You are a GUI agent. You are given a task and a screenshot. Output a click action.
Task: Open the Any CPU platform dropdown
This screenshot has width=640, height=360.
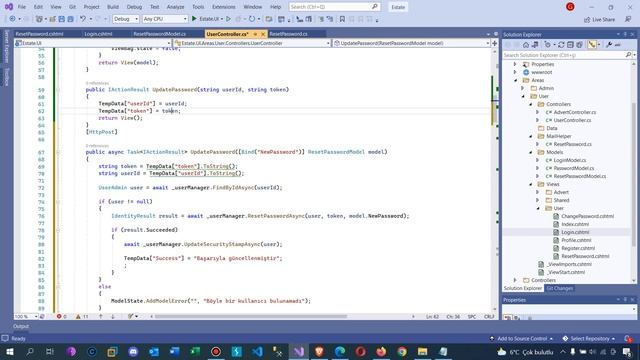coord(165,19)
